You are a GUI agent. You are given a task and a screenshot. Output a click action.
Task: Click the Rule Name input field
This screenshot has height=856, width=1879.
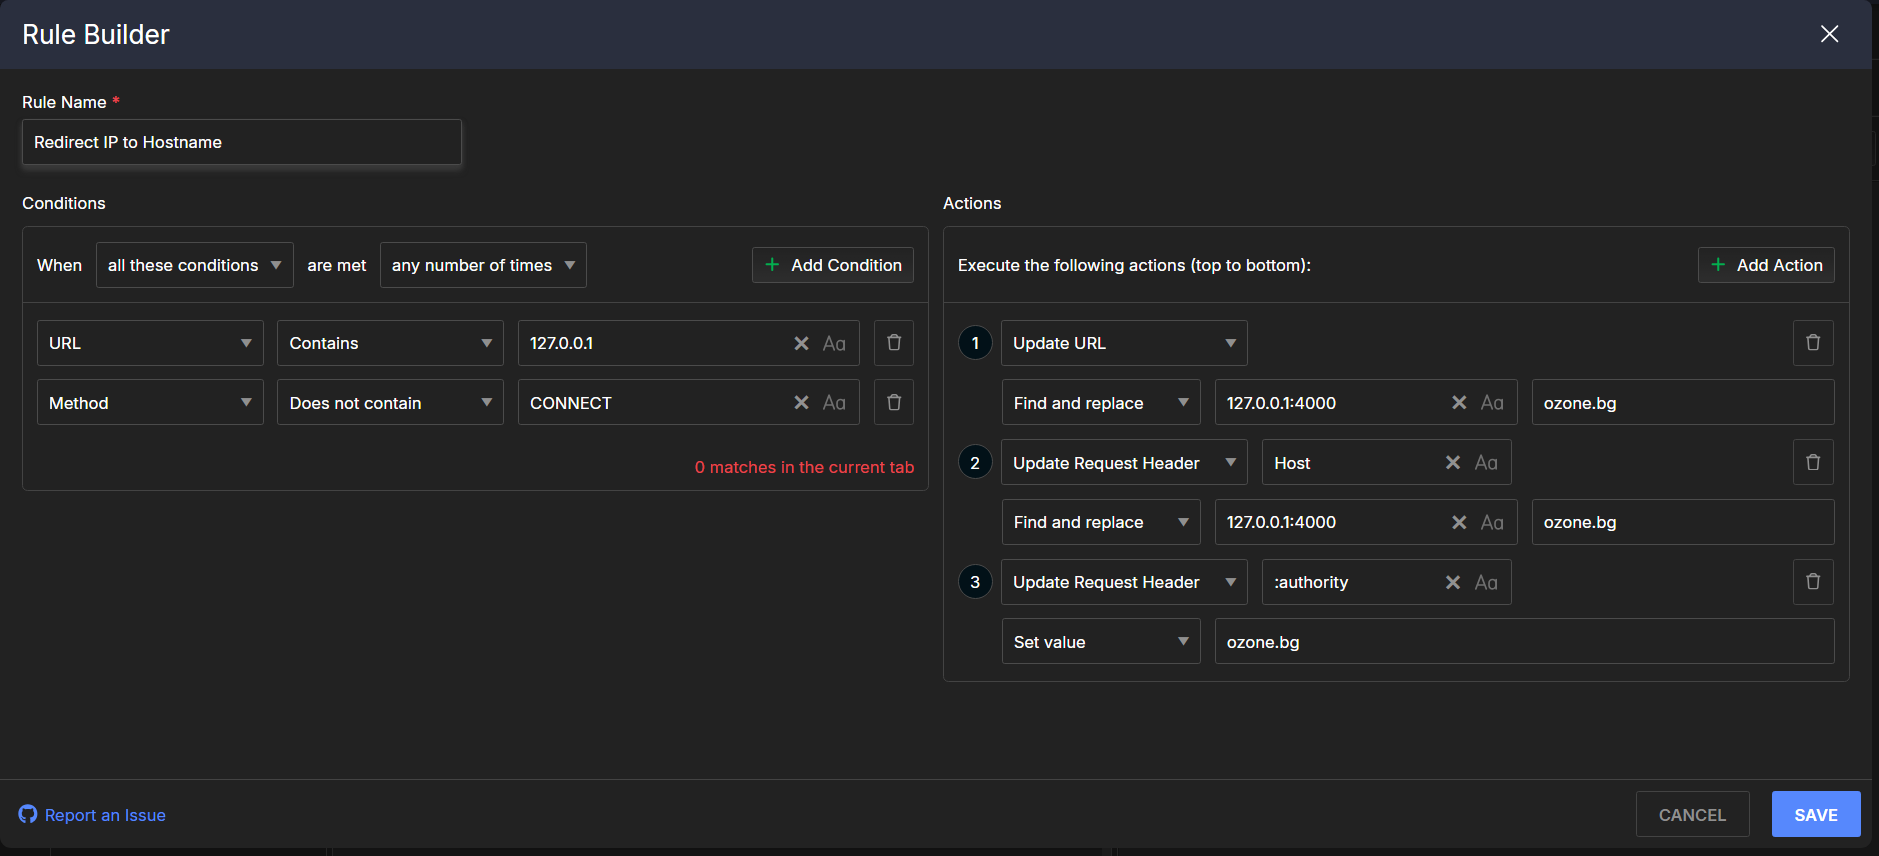pyautogui.click(x=241, y=142)
